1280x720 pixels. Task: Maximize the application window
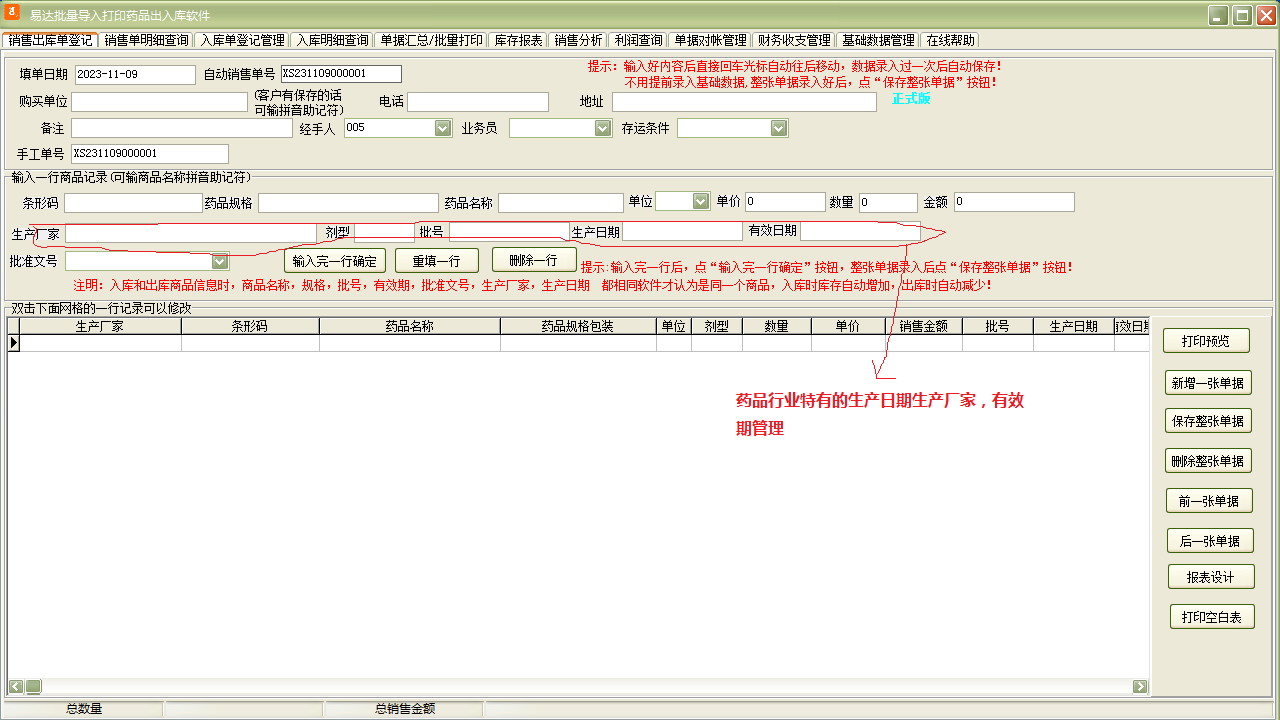1242,15
